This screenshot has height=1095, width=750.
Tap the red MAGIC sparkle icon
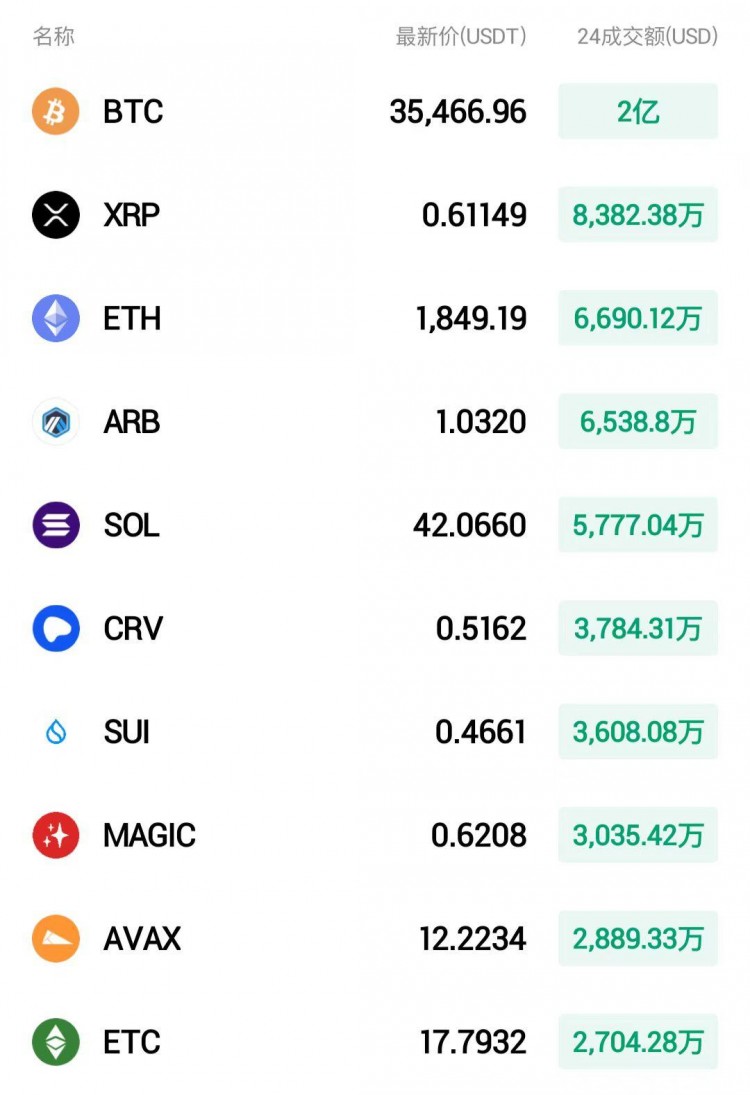[x=56, y=835]
